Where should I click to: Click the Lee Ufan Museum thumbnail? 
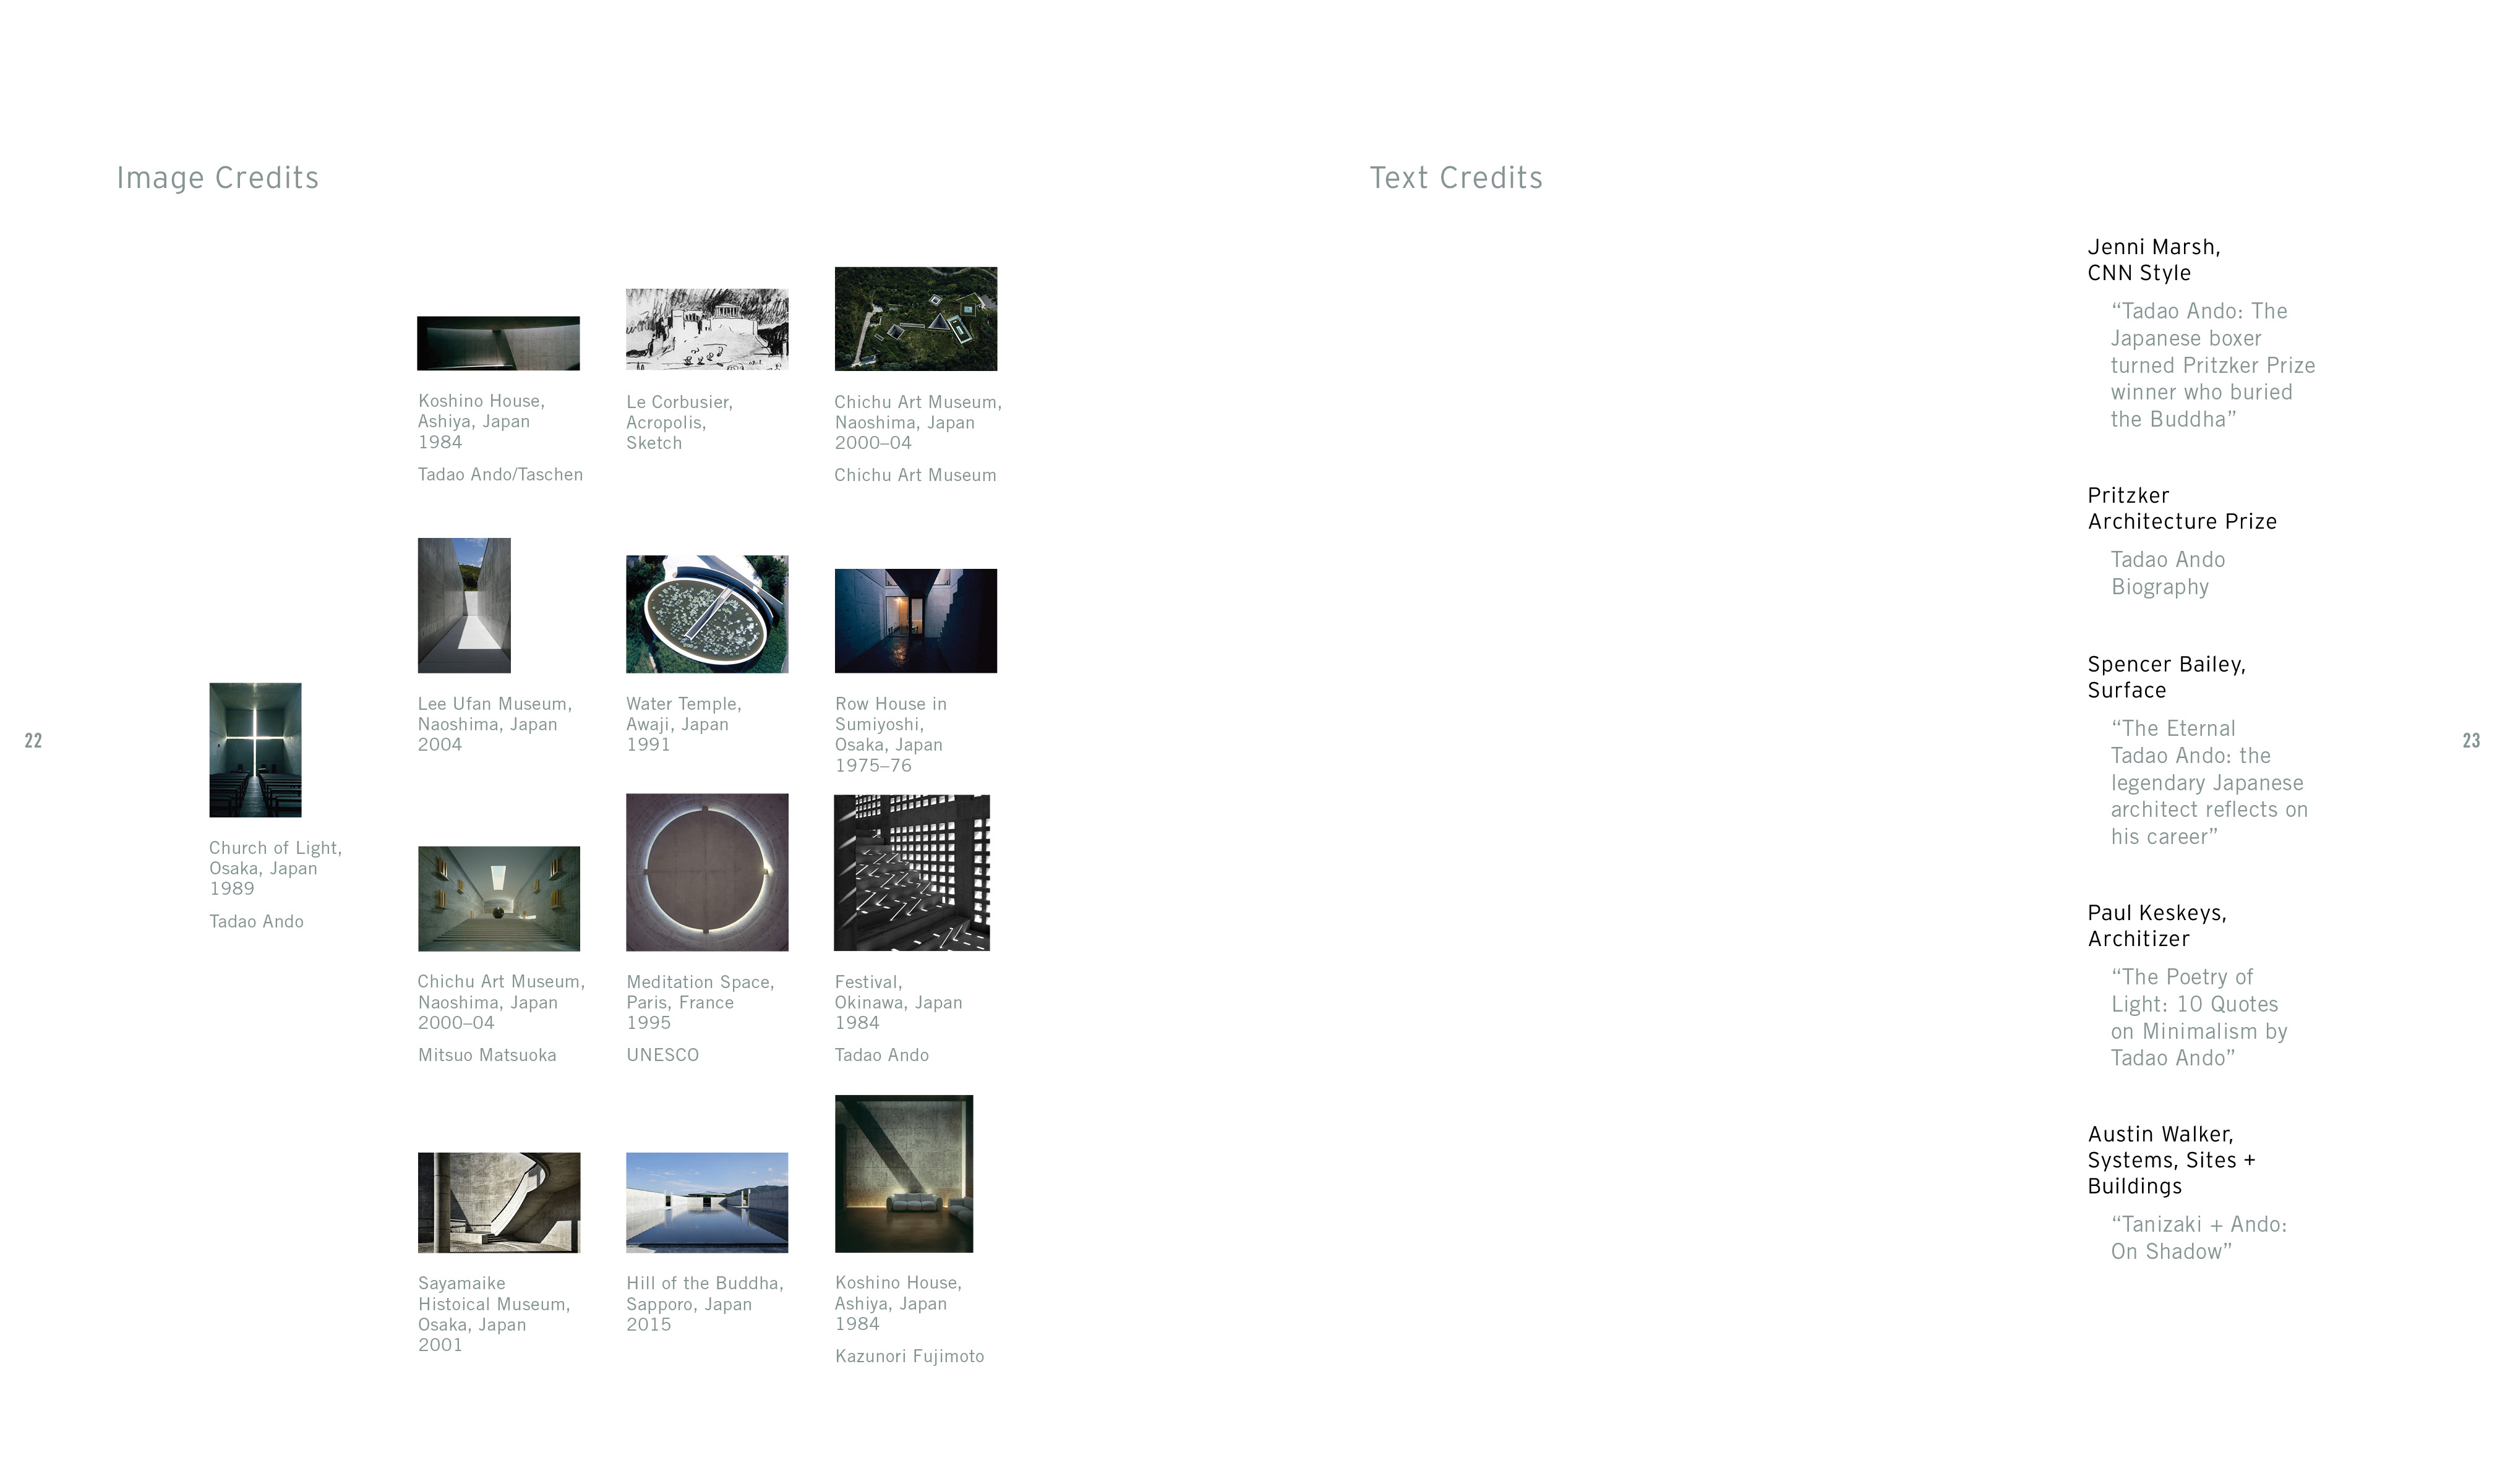point(464,605)
